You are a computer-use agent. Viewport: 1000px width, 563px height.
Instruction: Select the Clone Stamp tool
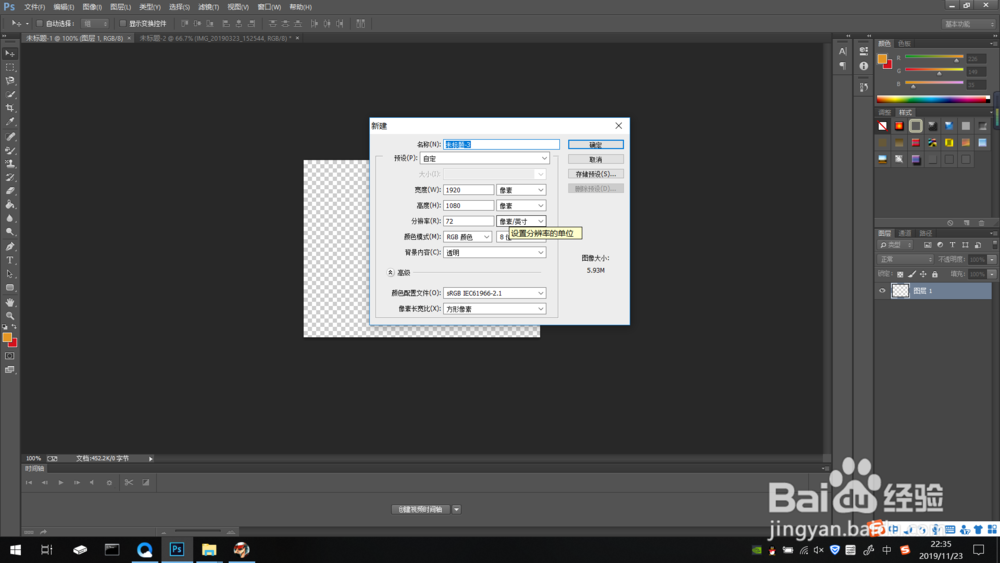pyautogui.click(x=10, y=164)
